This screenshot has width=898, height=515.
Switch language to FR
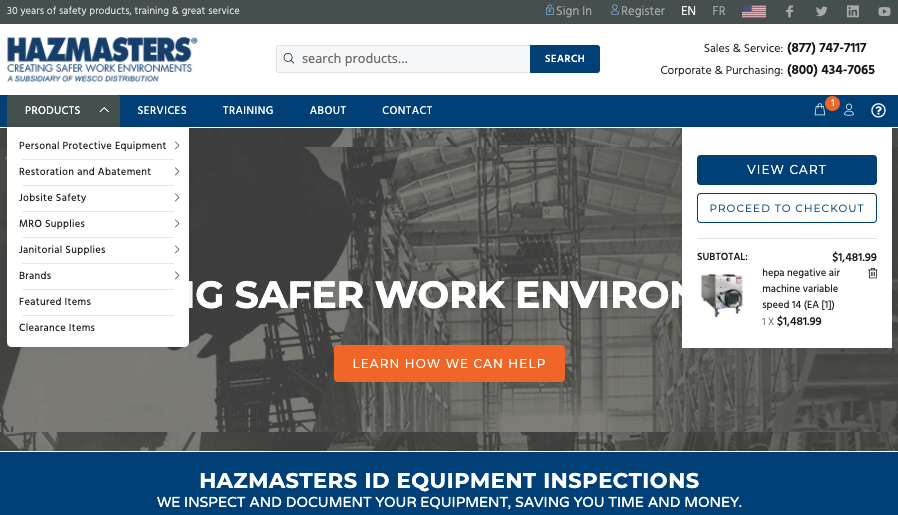click(719, 11)
